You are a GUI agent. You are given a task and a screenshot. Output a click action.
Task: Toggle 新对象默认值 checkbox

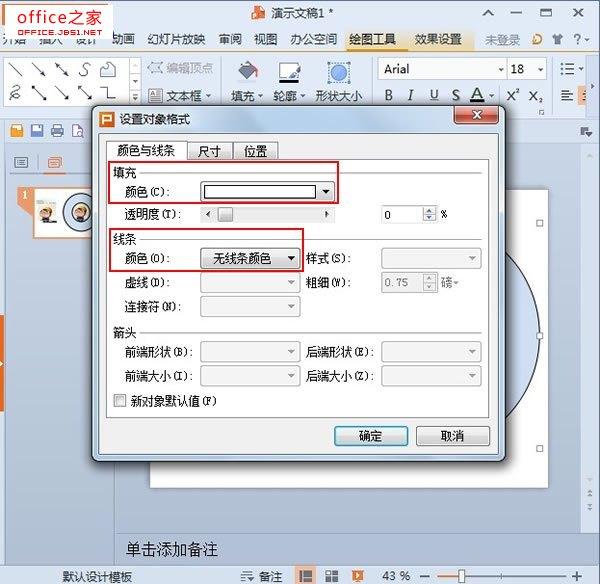tap(120, 401)
